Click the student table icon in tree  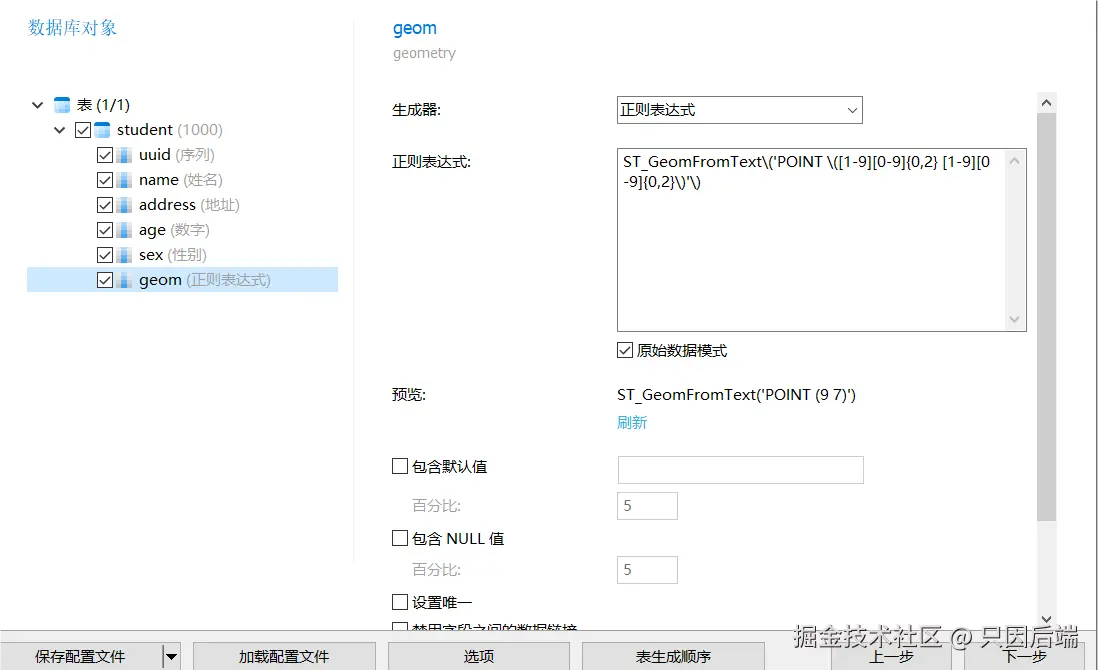tap(101, 129)
